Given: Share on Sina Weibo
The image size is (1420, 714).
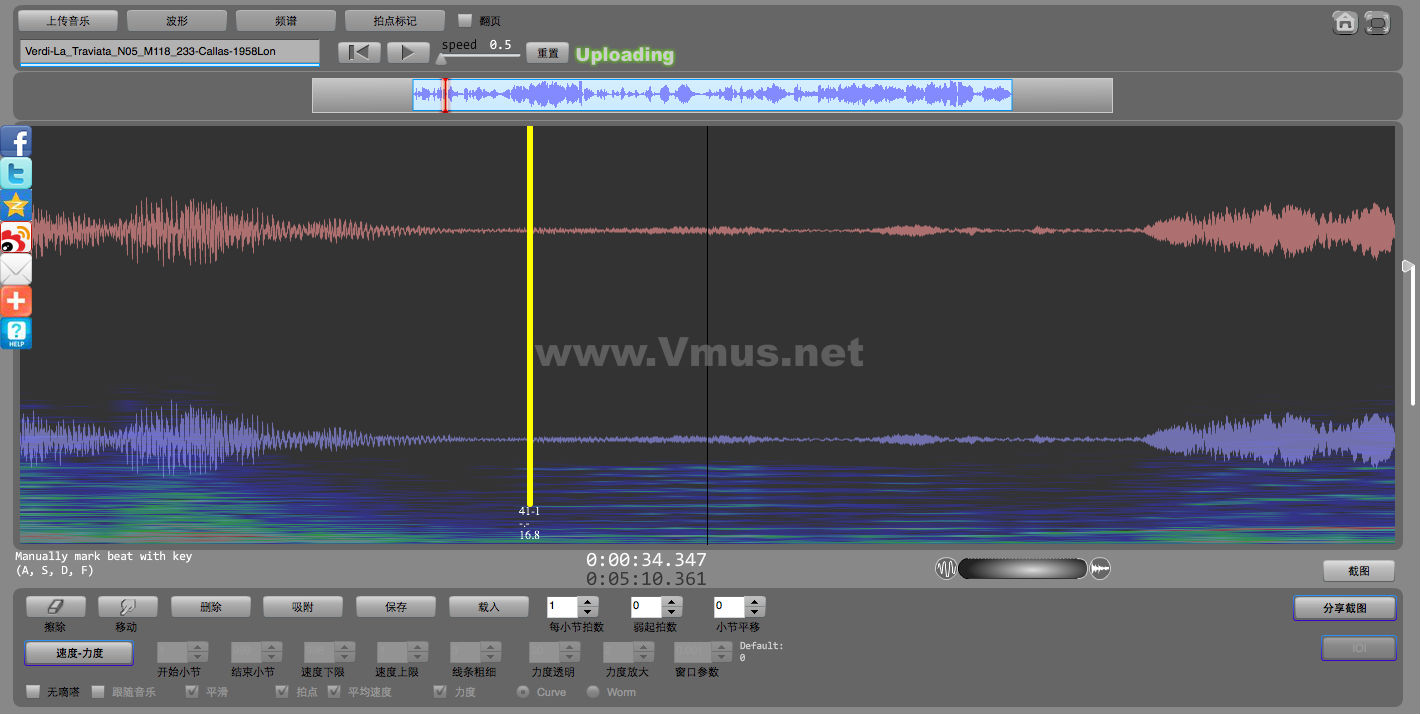Looking at the screenshot, I should pyautogui.click(x=16, y=237).
